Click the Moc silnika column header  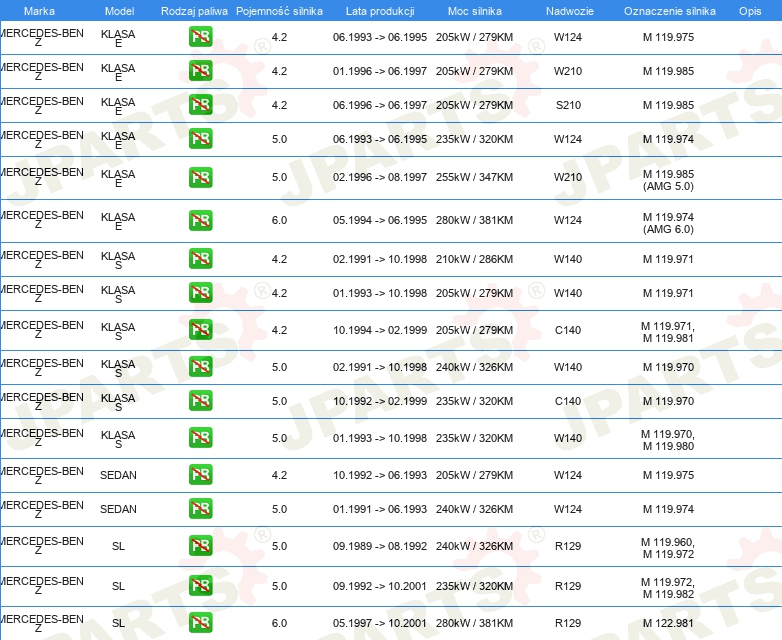(474, 11)
